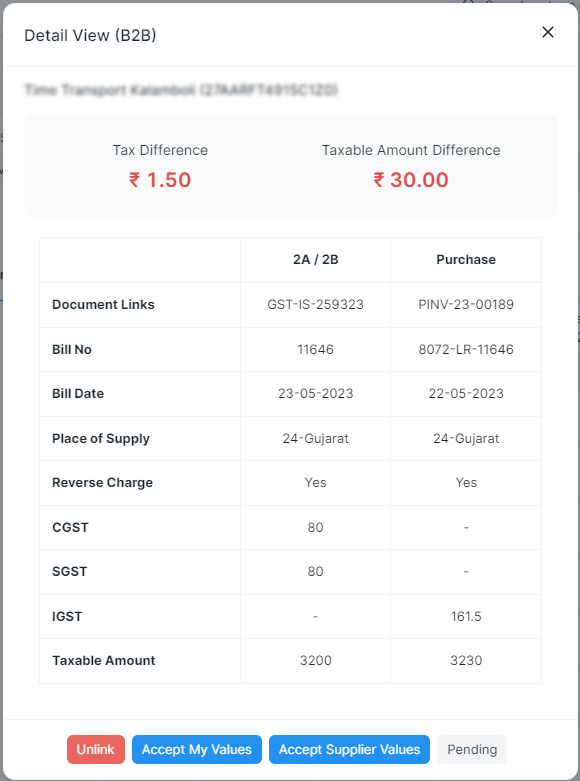Click the Pending button
The height and width of the screenshot is (781, 580).
pyautogui.click(x=472, y=749)
